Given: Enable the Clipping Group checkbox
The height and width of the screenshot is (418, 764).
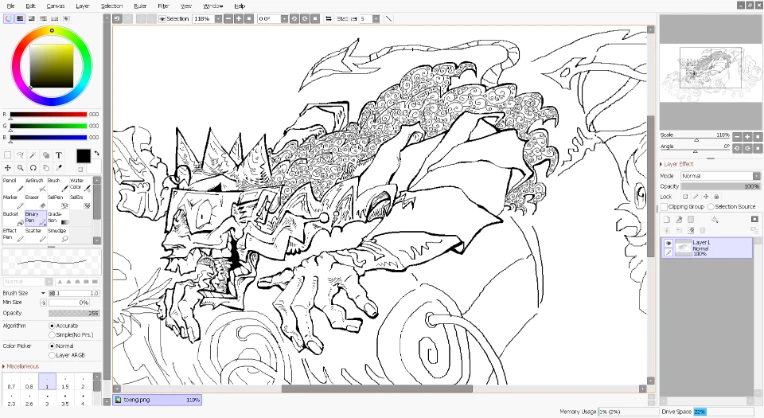Looking at the screenshot, I should (665, 207).
